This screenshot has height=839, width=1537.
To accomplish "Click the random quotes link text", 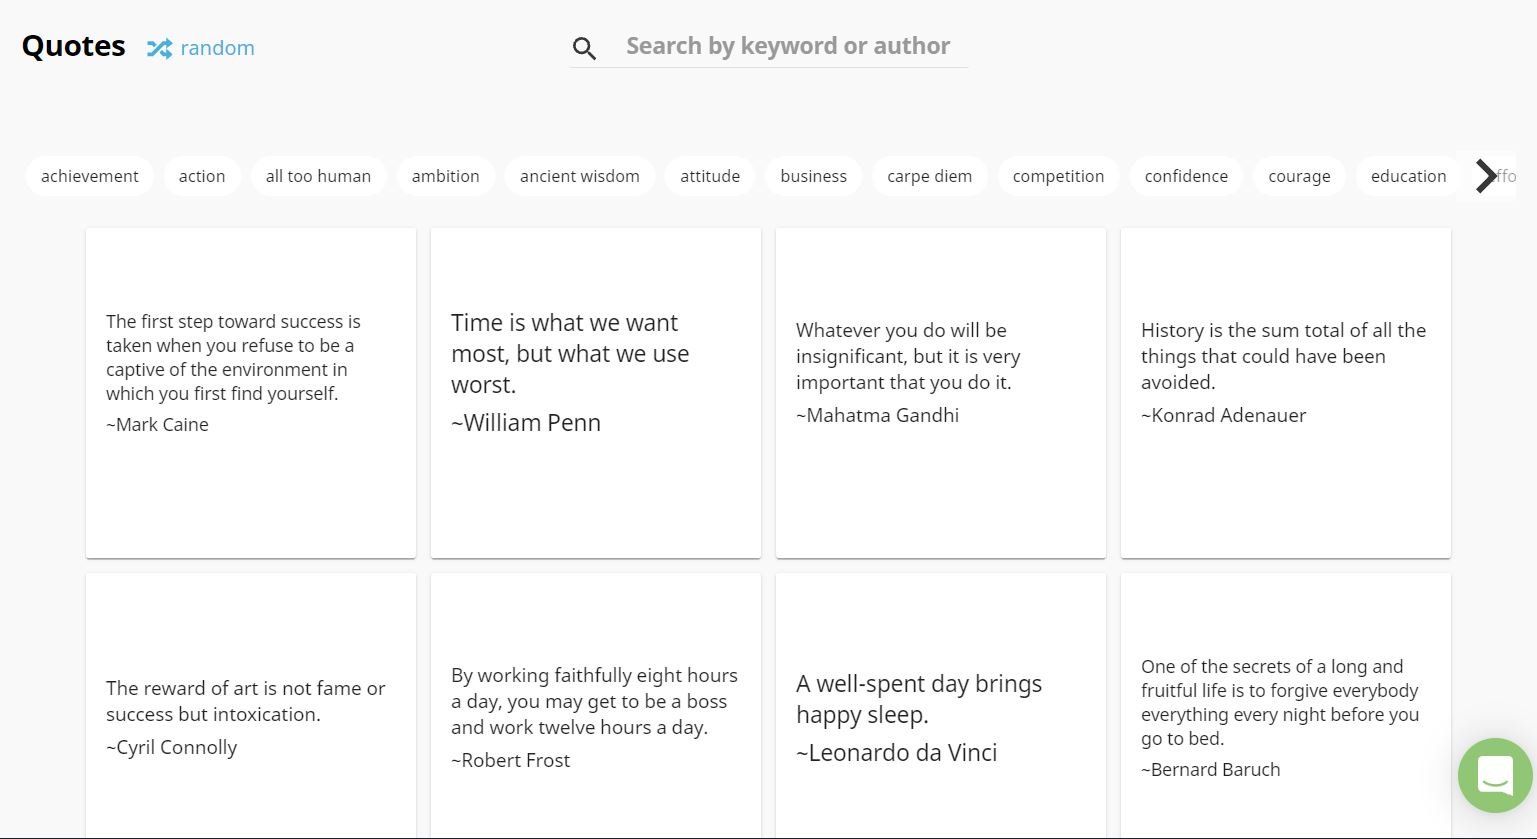I will (x=217, y=48).
